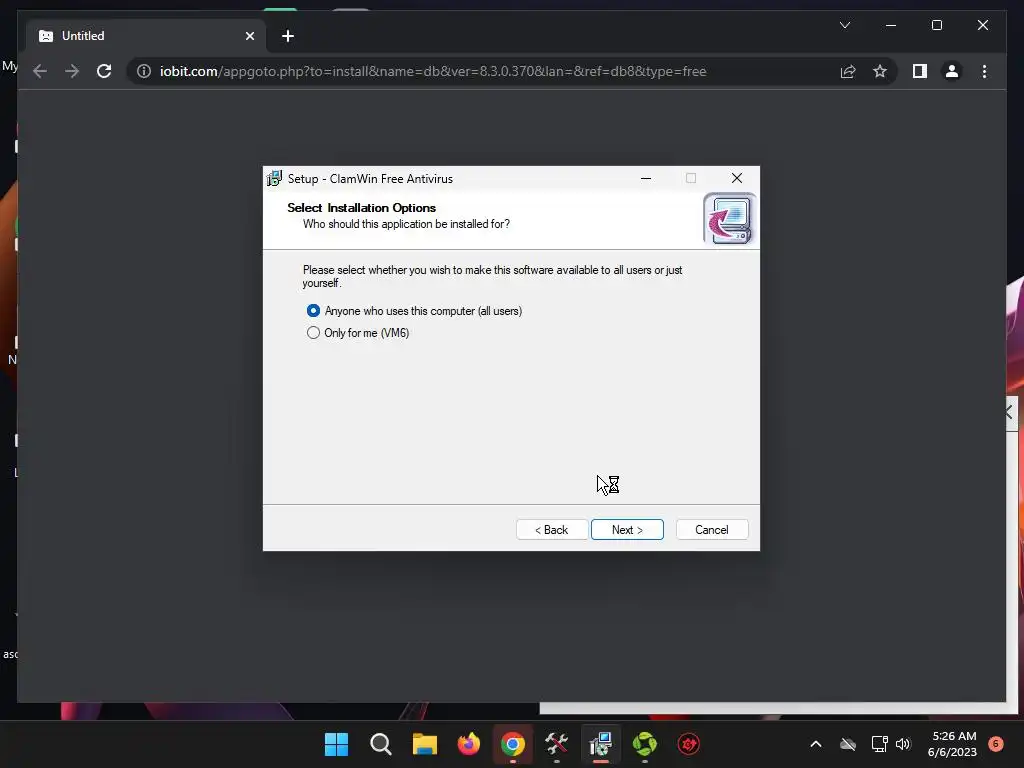This screenshot has width=1024, height=768.
Task: Close the 'Untitled' tab
Action: (x=249, y=36)
